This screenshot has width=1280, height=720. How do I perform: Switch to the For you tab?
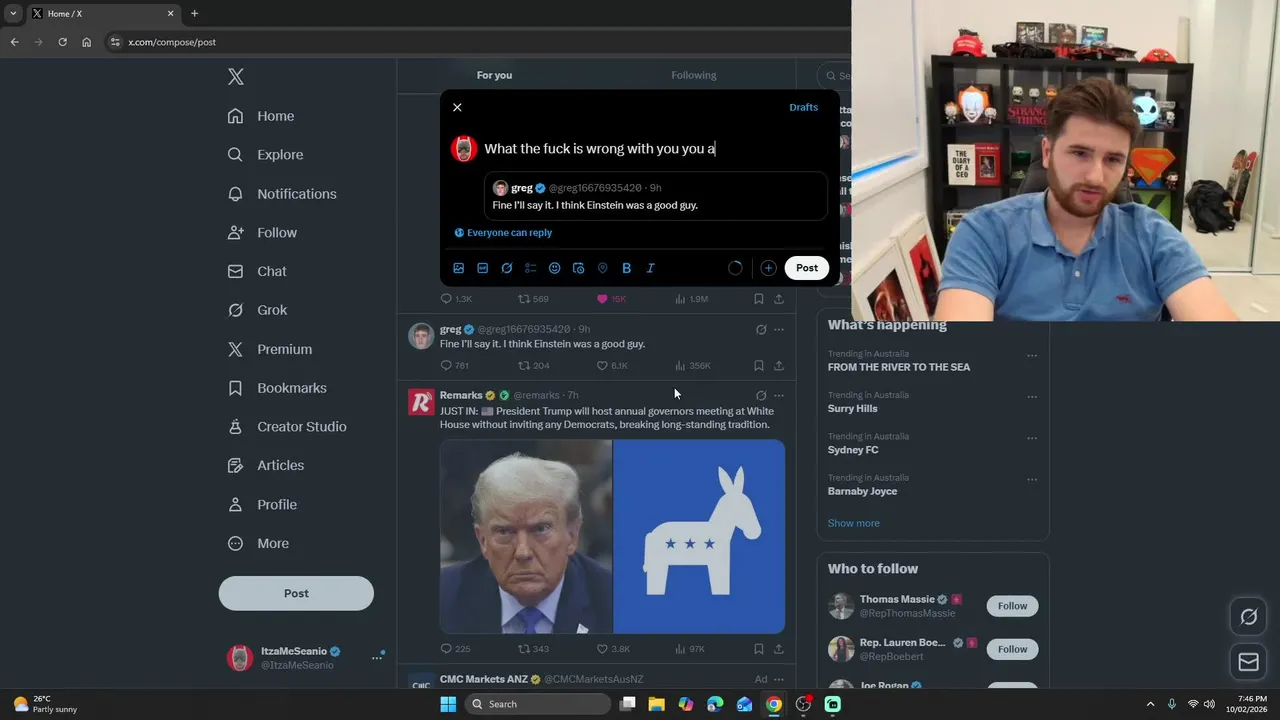point(494,75)
